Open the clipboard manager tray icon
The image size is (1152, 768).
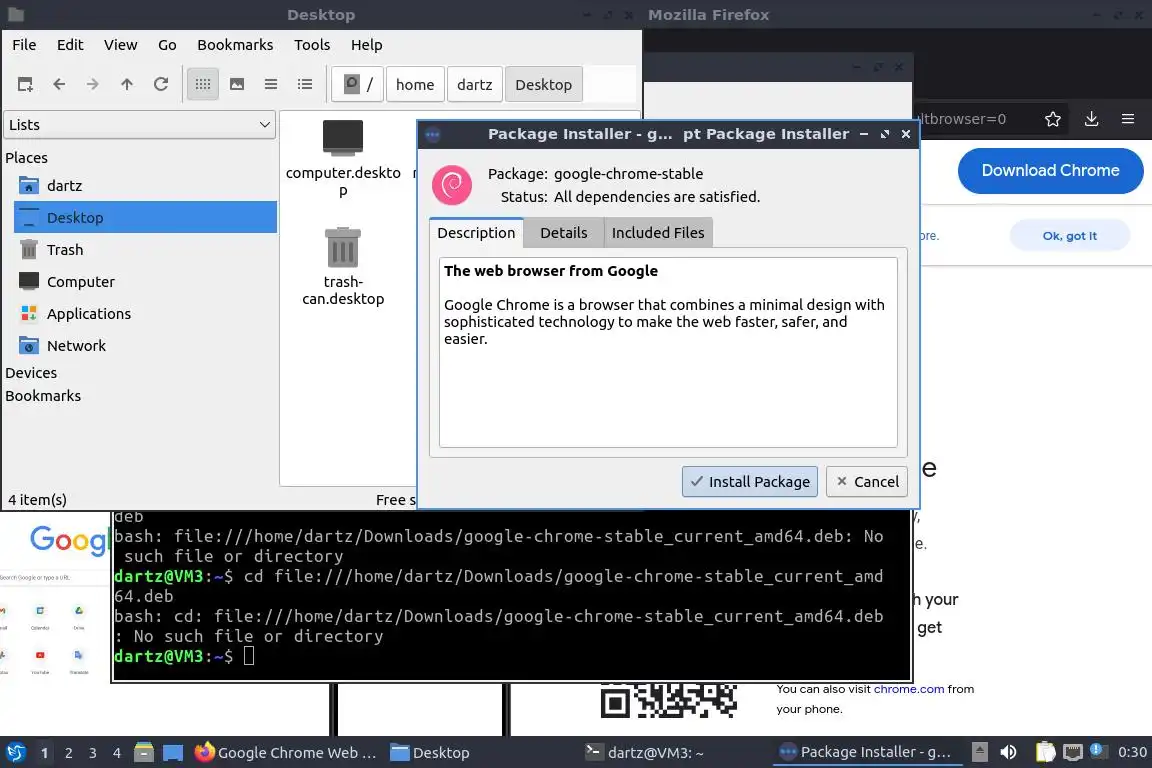click(x=1045, y=752)
